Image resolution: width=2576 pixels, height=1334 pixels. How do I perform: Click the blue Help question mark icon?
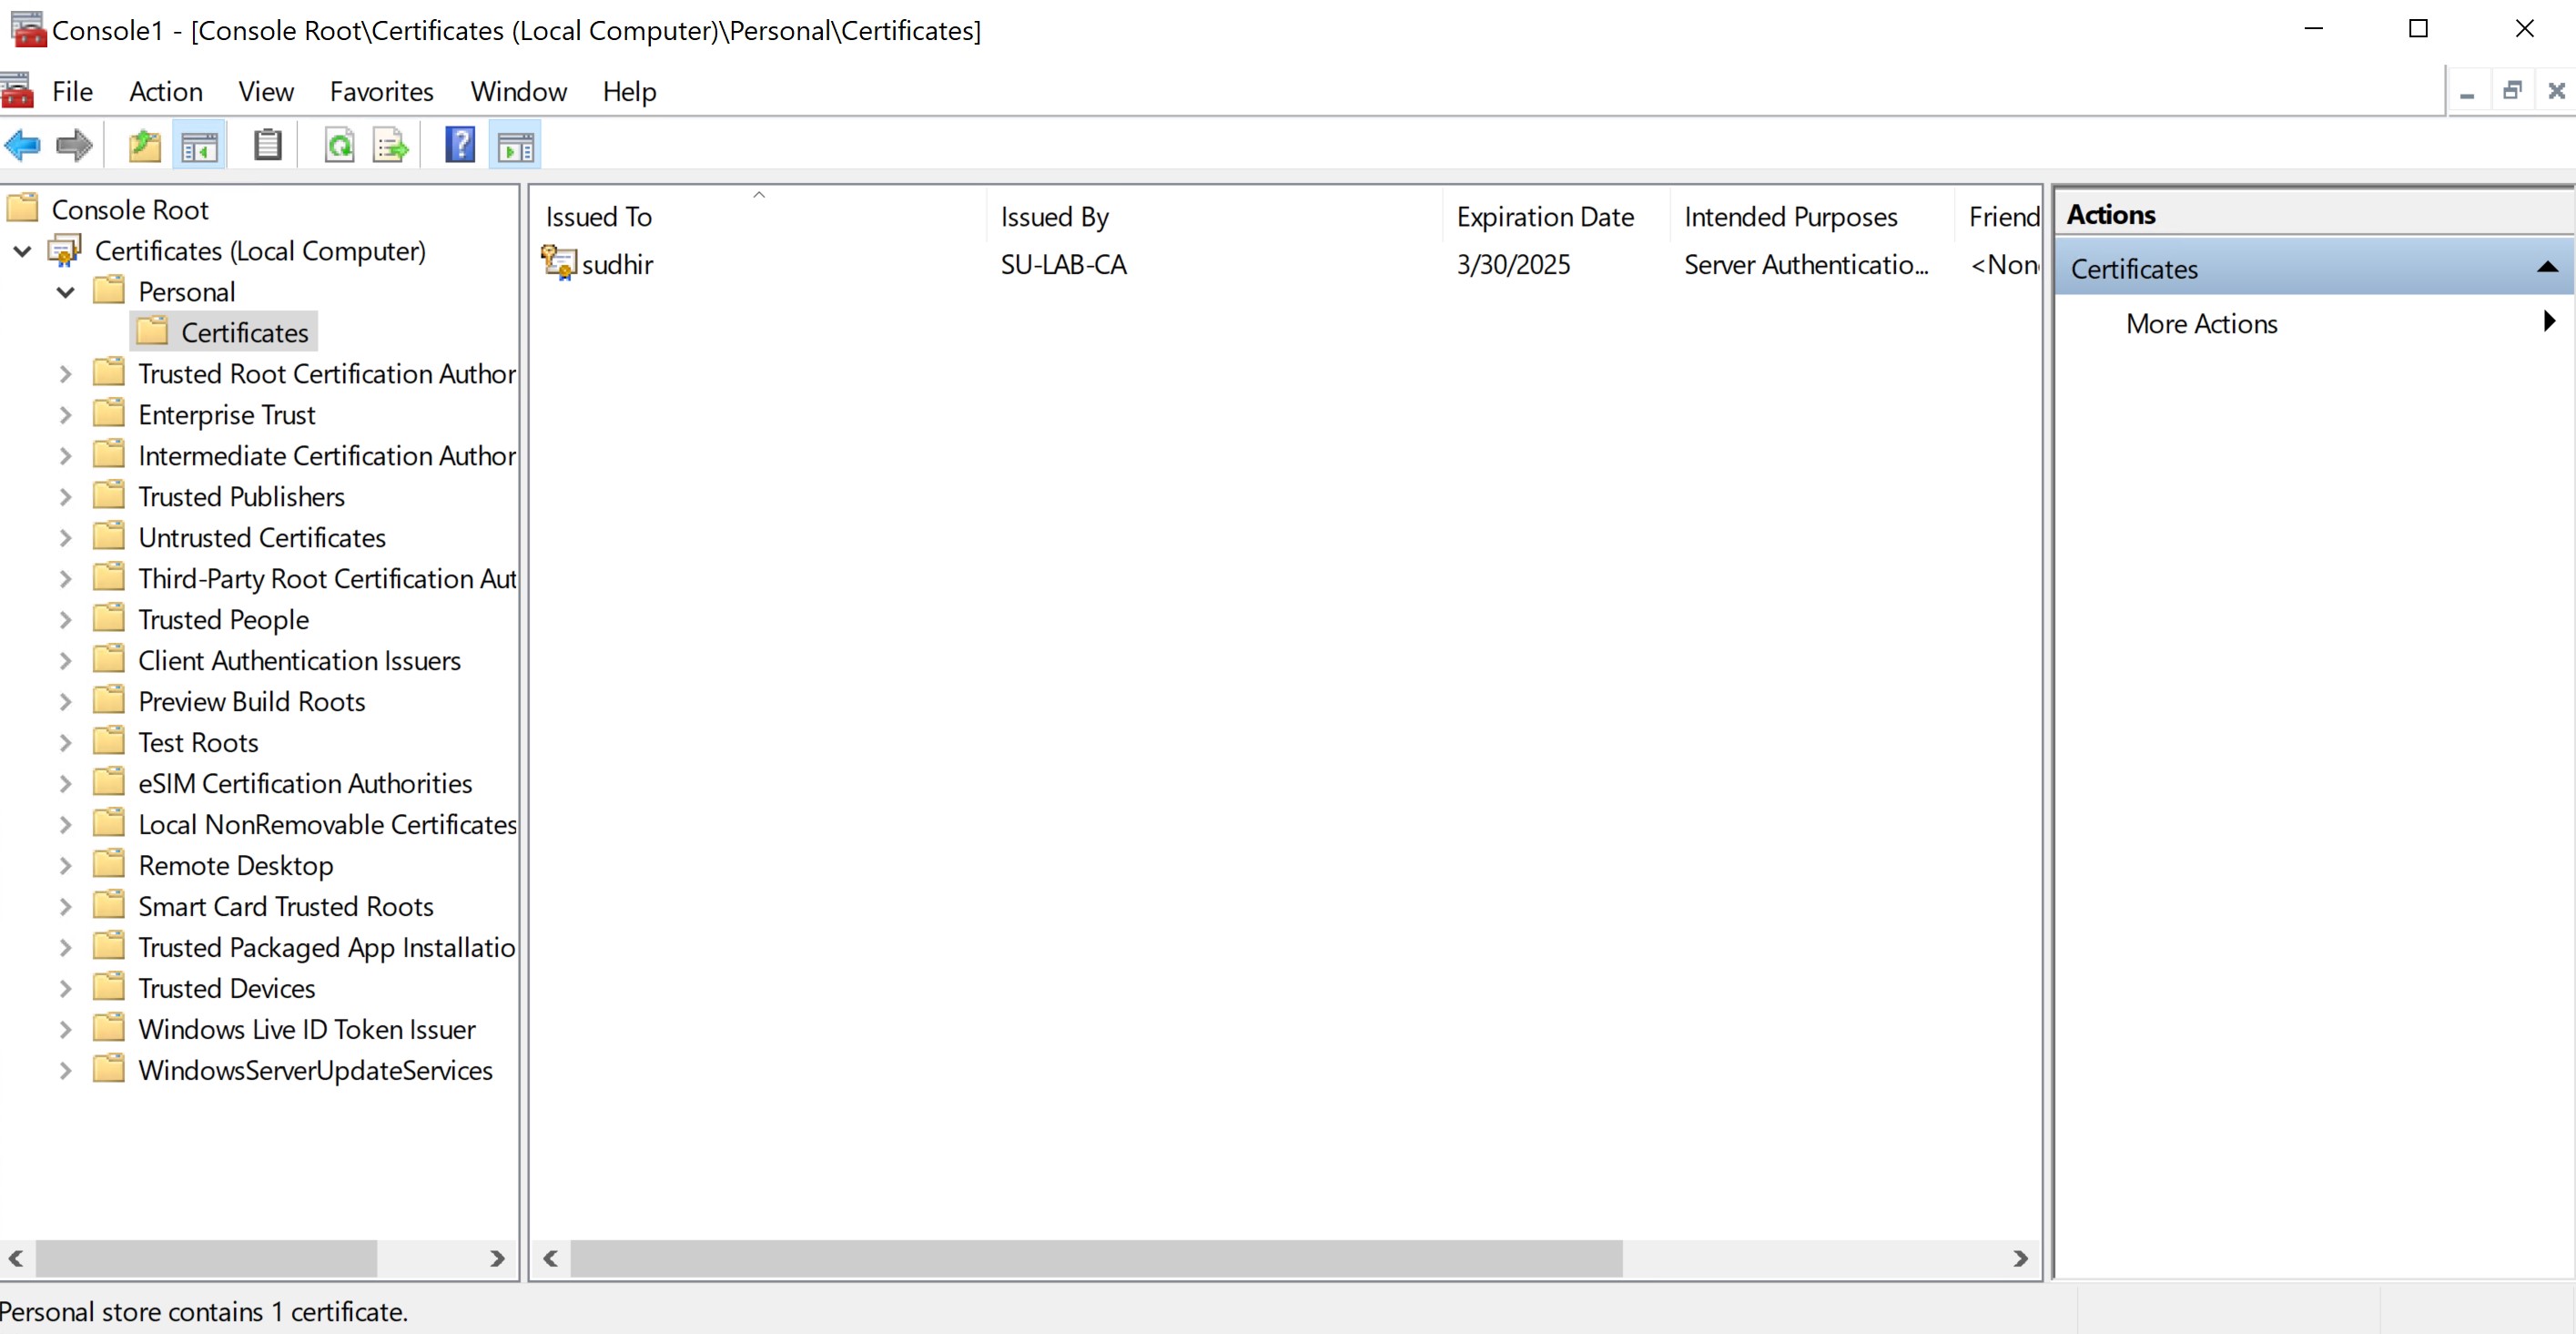click(459, 146)
